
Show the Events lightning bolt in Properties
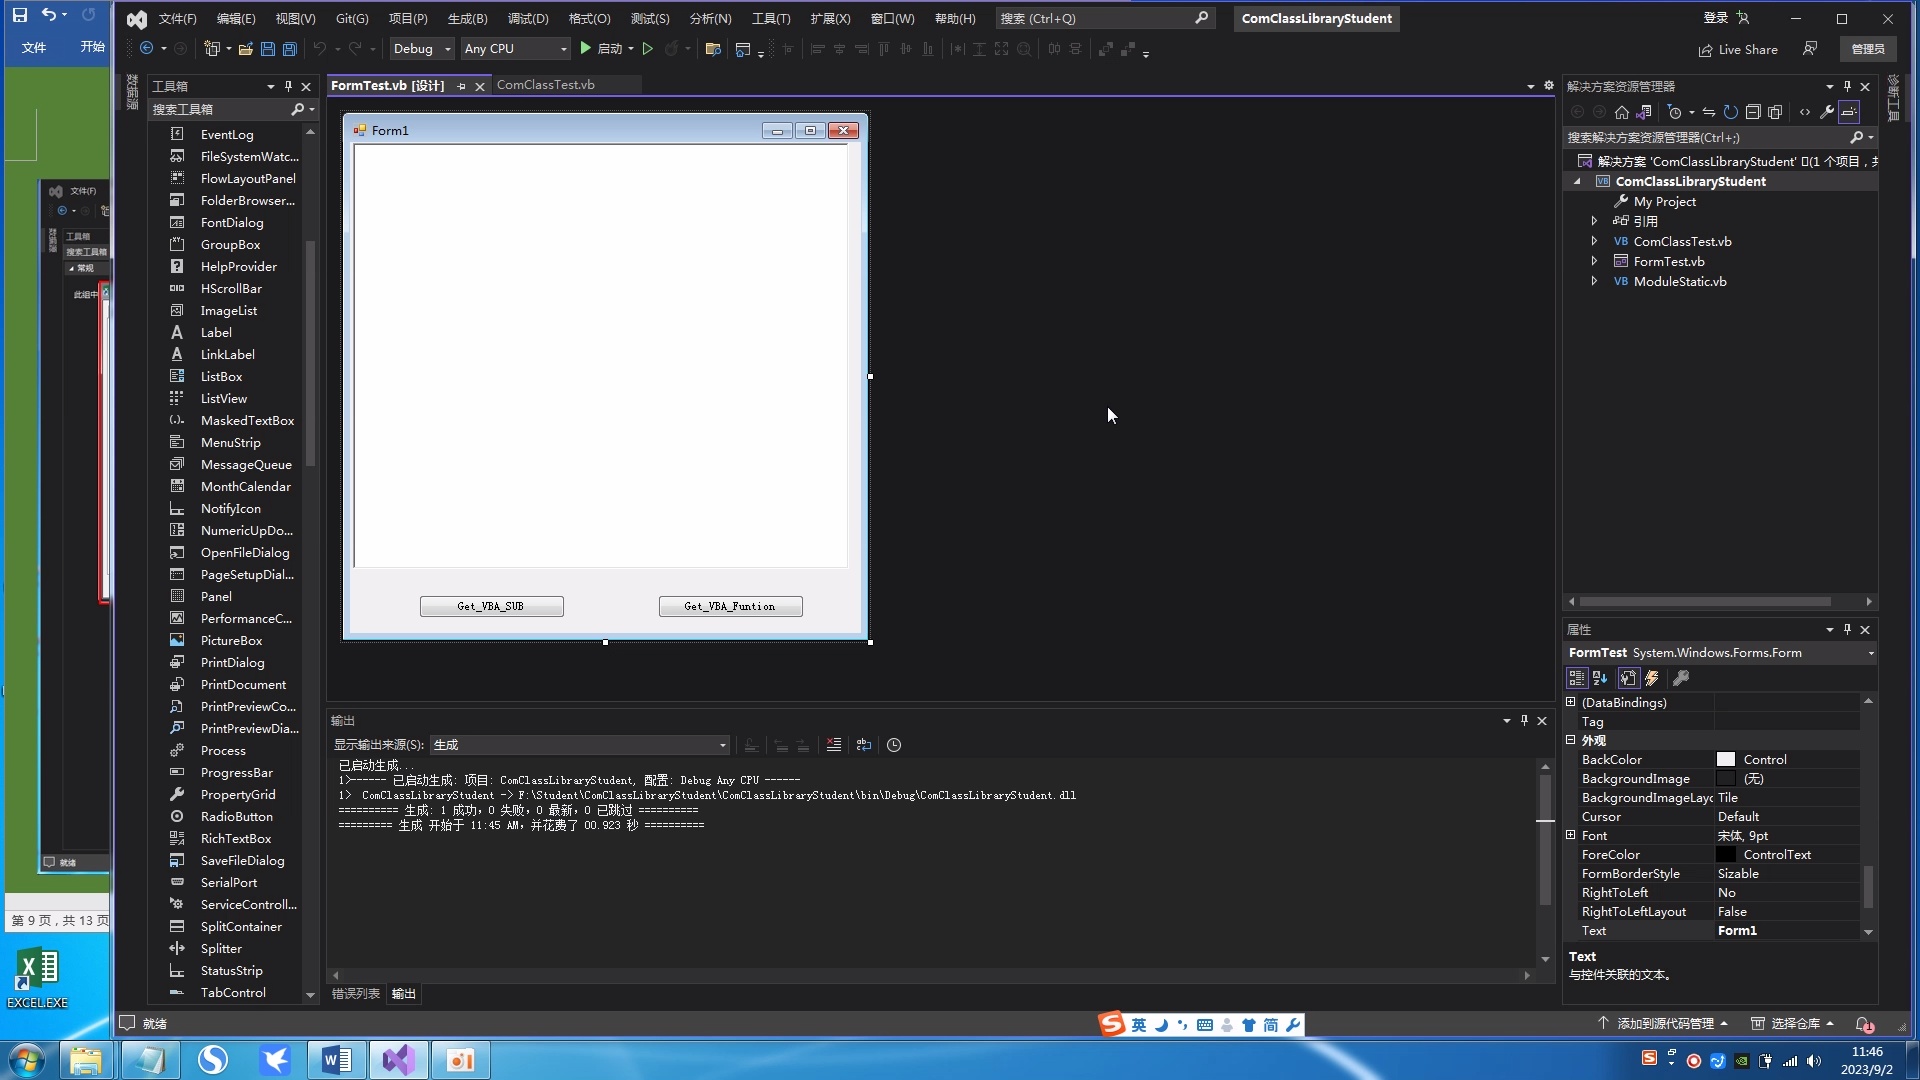(1652, 678)
